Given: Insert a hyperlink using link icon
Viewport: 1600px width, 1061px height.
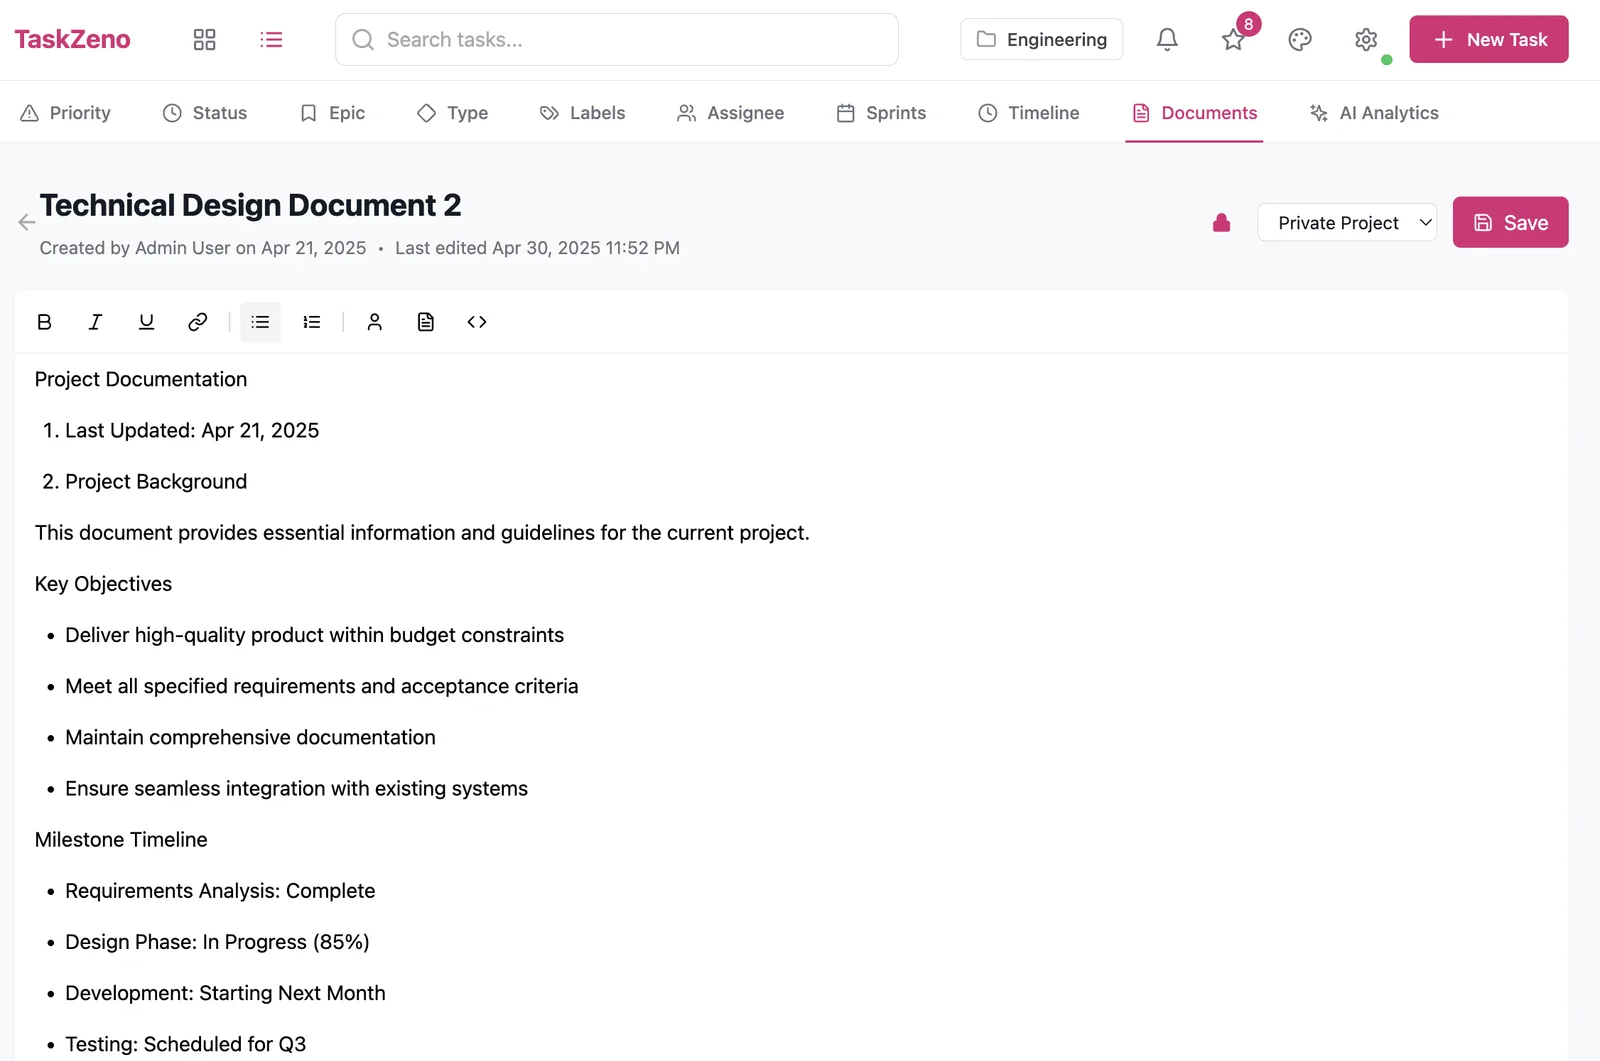Looking at the screenshot, I should [198, 322].
